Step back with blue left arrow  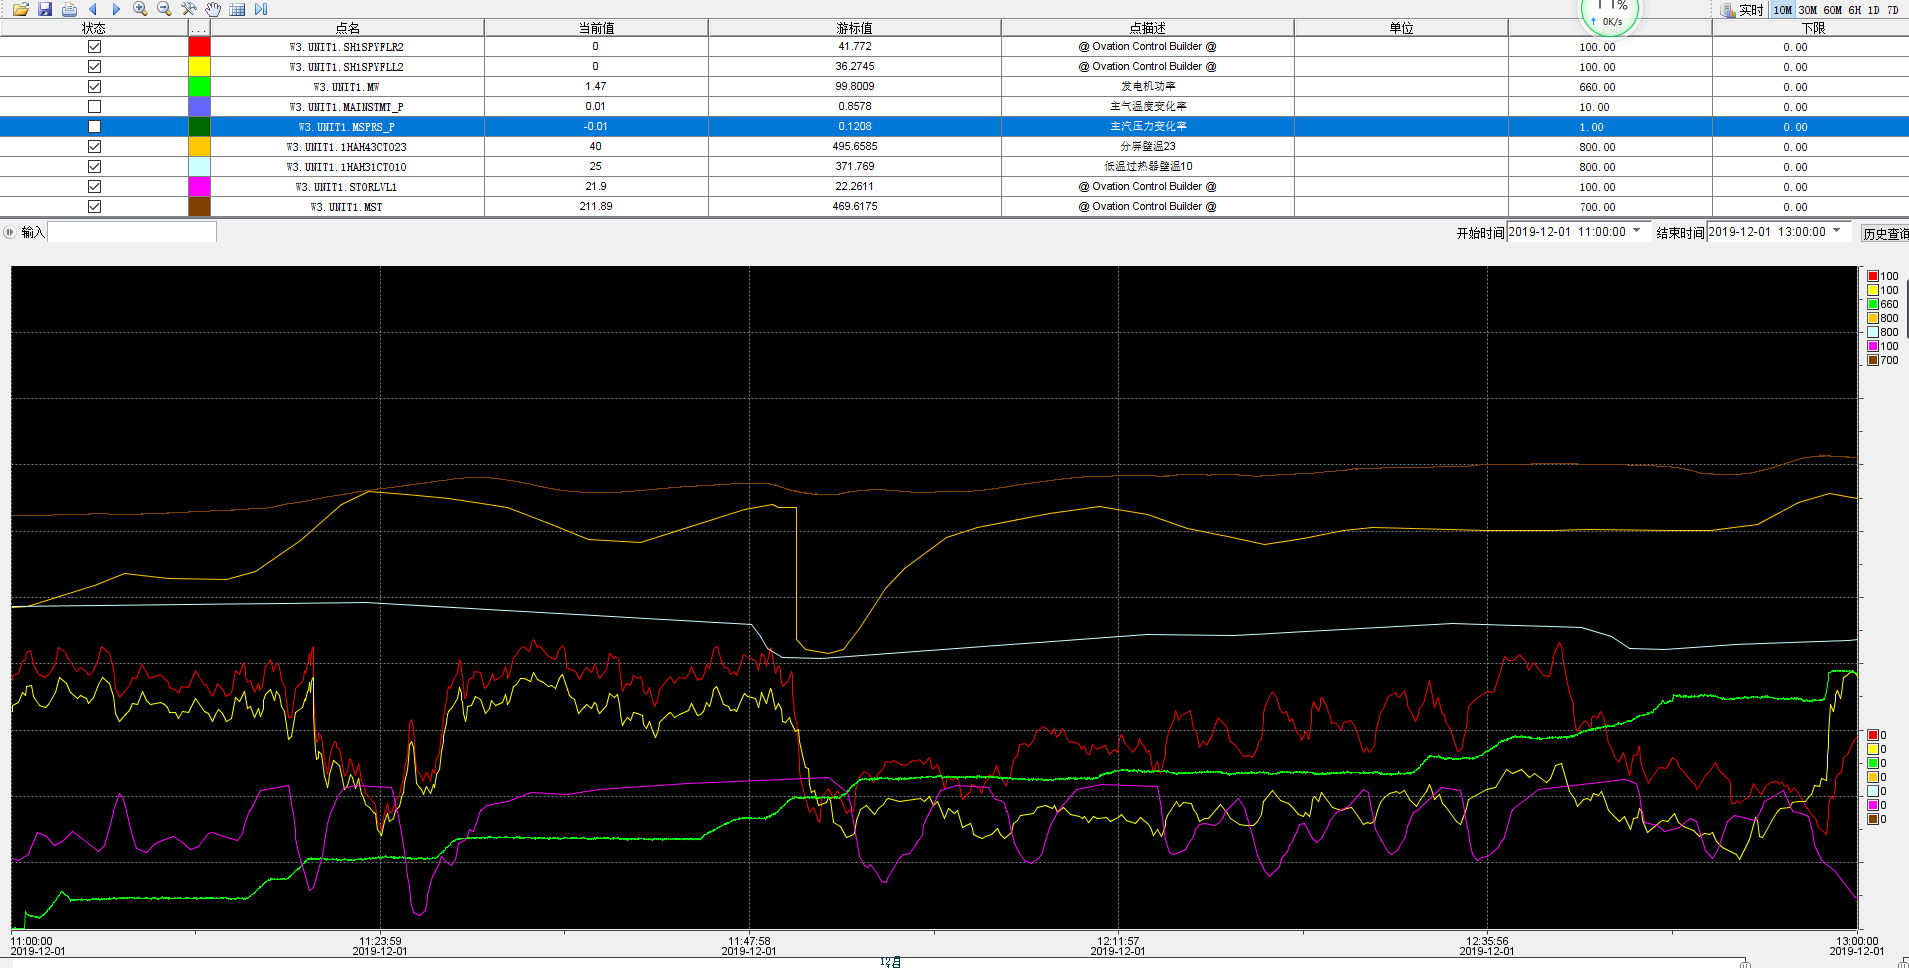[x=93, y=9]
